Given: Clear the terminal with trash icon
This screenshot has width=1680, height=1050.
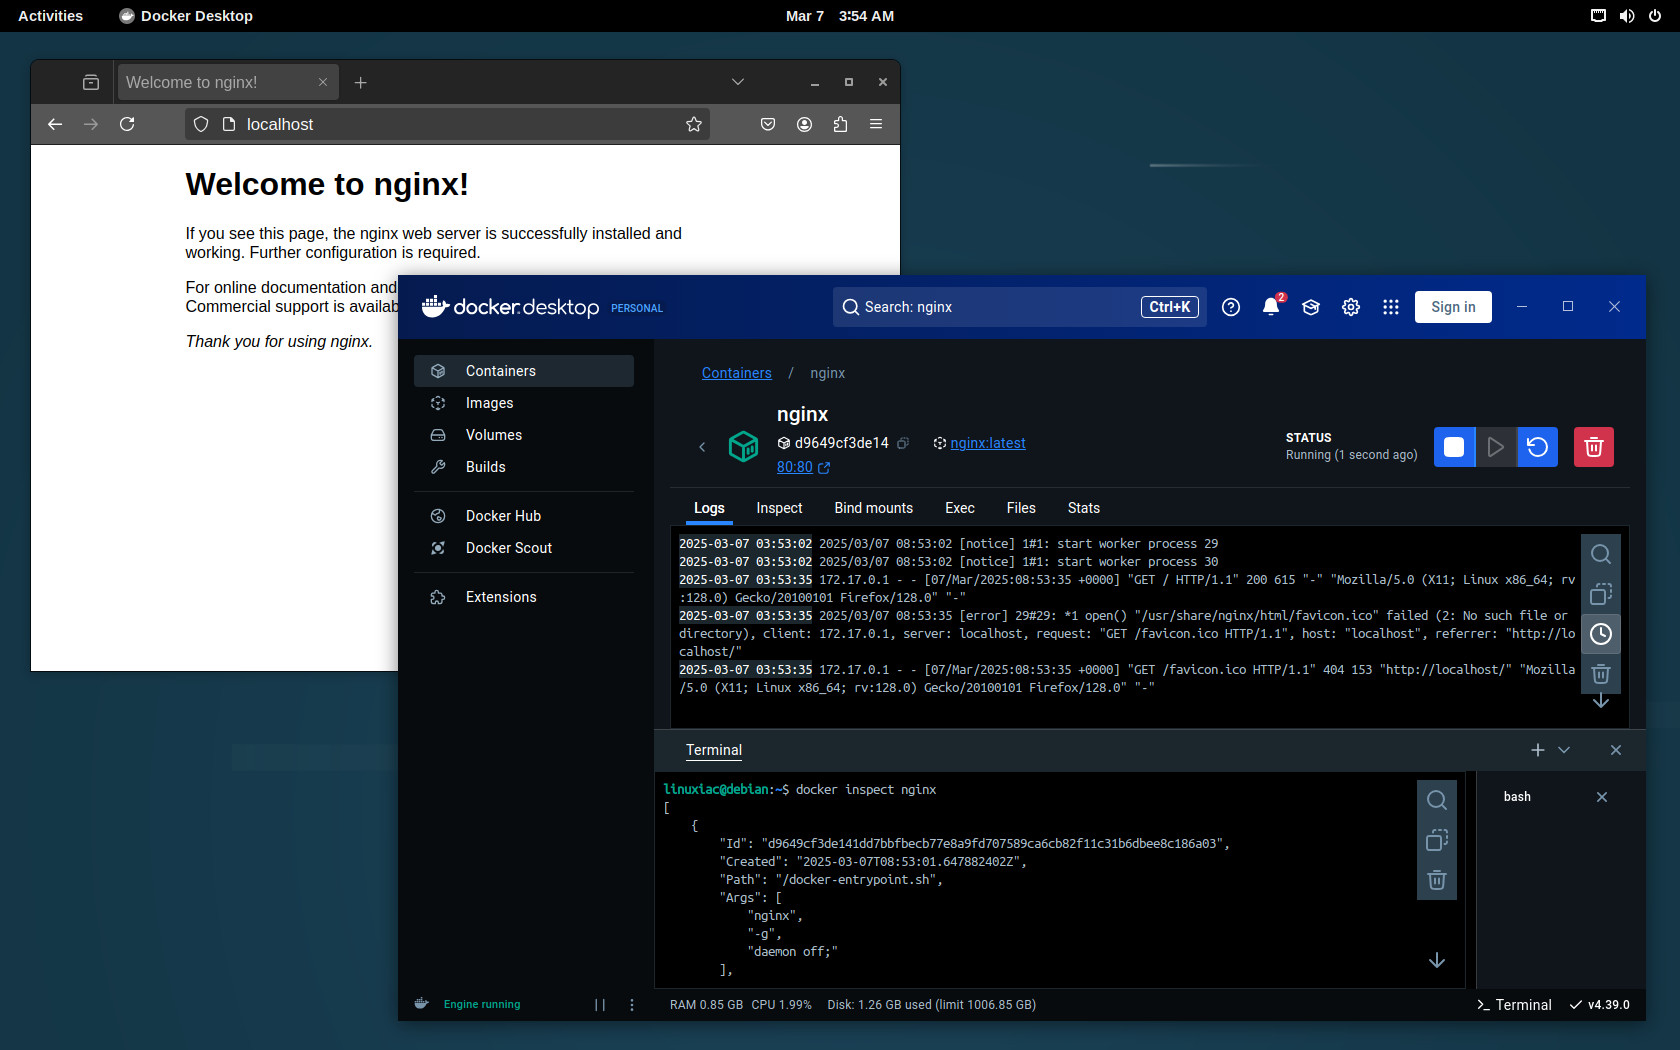Looking at the screenshot, I should click(1437, 880).
